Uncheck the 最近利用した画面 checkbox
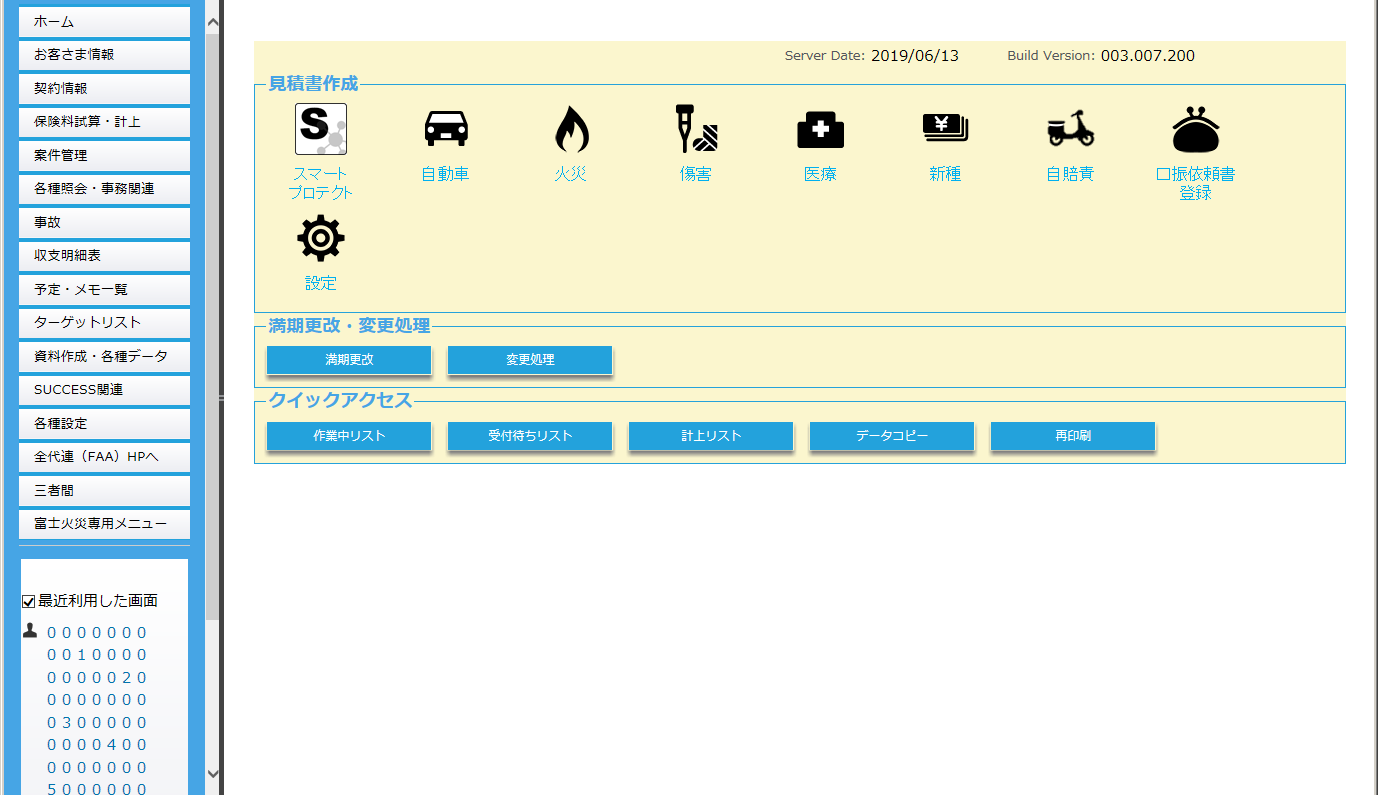 coord(29,602)
